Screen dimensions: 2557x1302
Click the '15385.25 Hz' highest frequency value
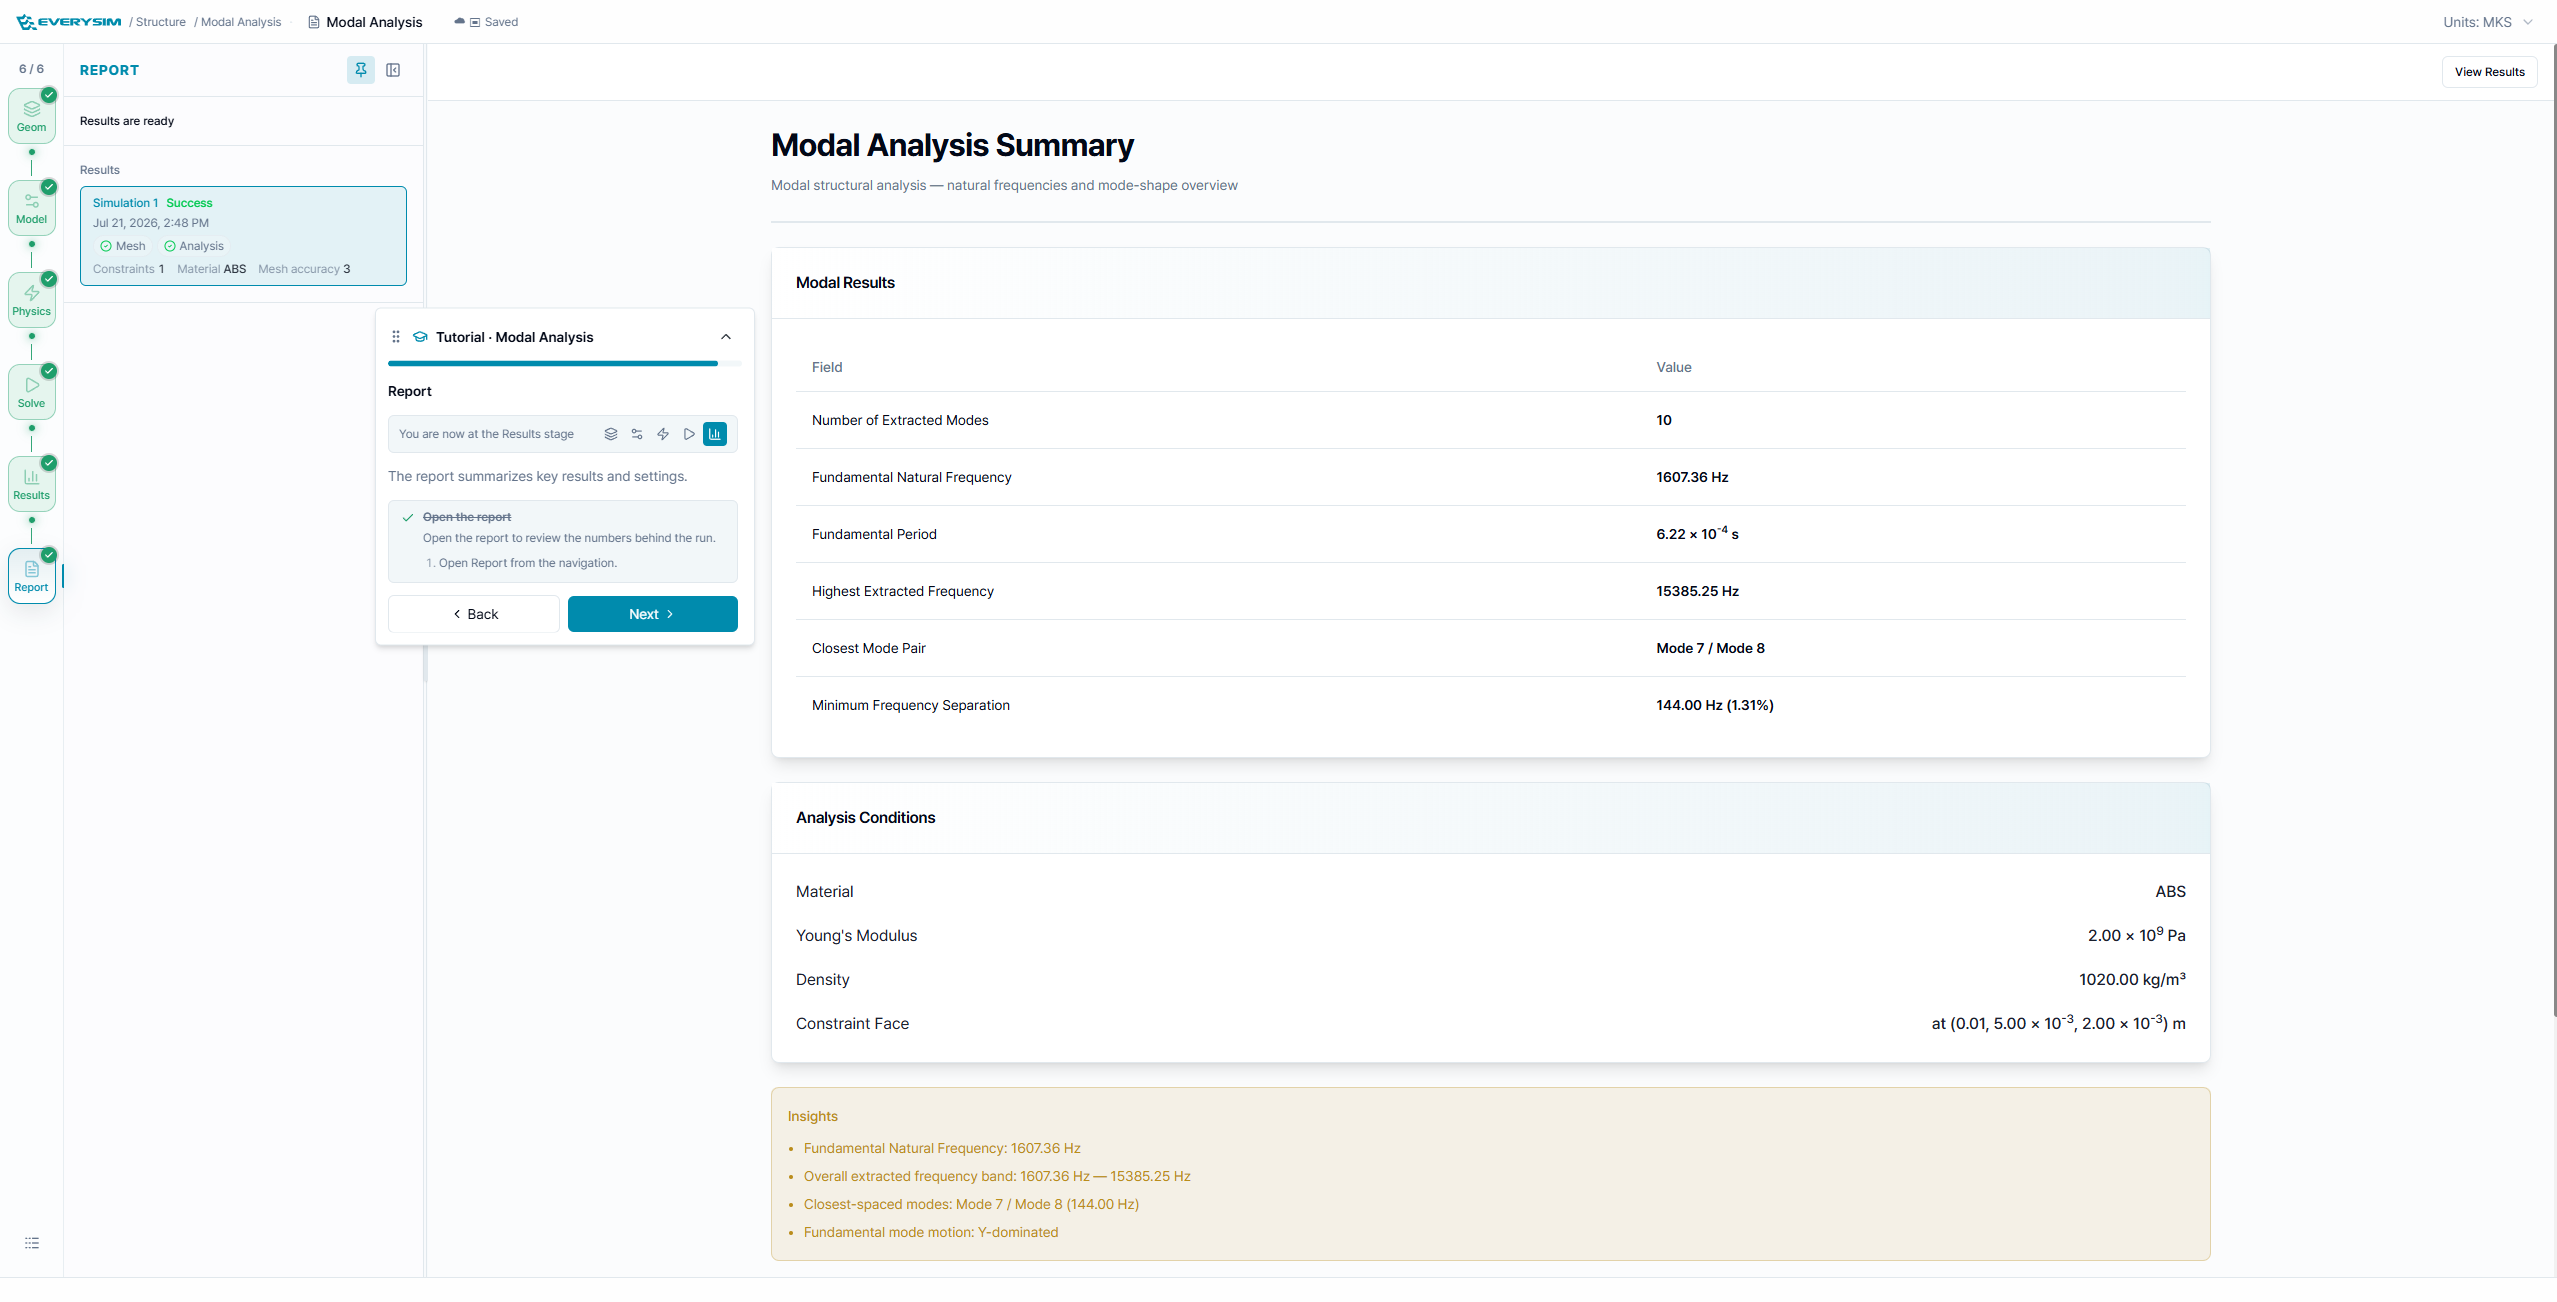[x=1697, y=591]
